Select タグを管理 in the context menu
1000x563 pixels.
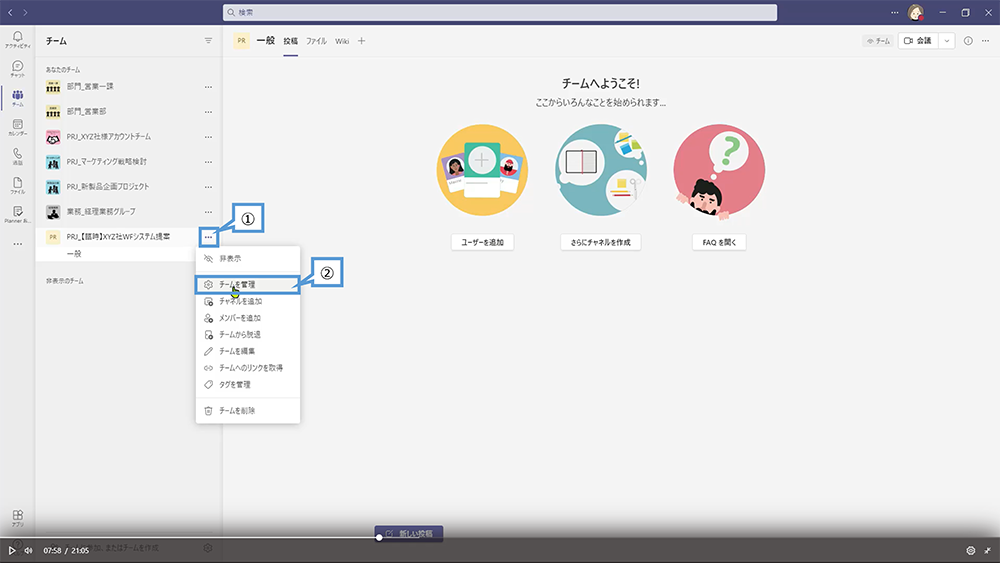(x=247, y=384)
